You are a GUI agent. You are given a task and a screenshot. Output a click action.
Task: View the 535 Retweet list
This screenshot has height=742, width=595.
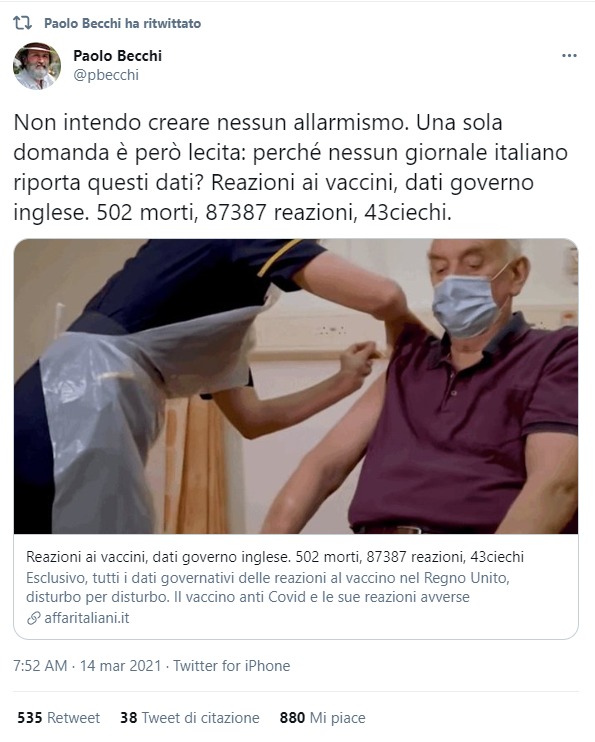click(x=59, y=718)
